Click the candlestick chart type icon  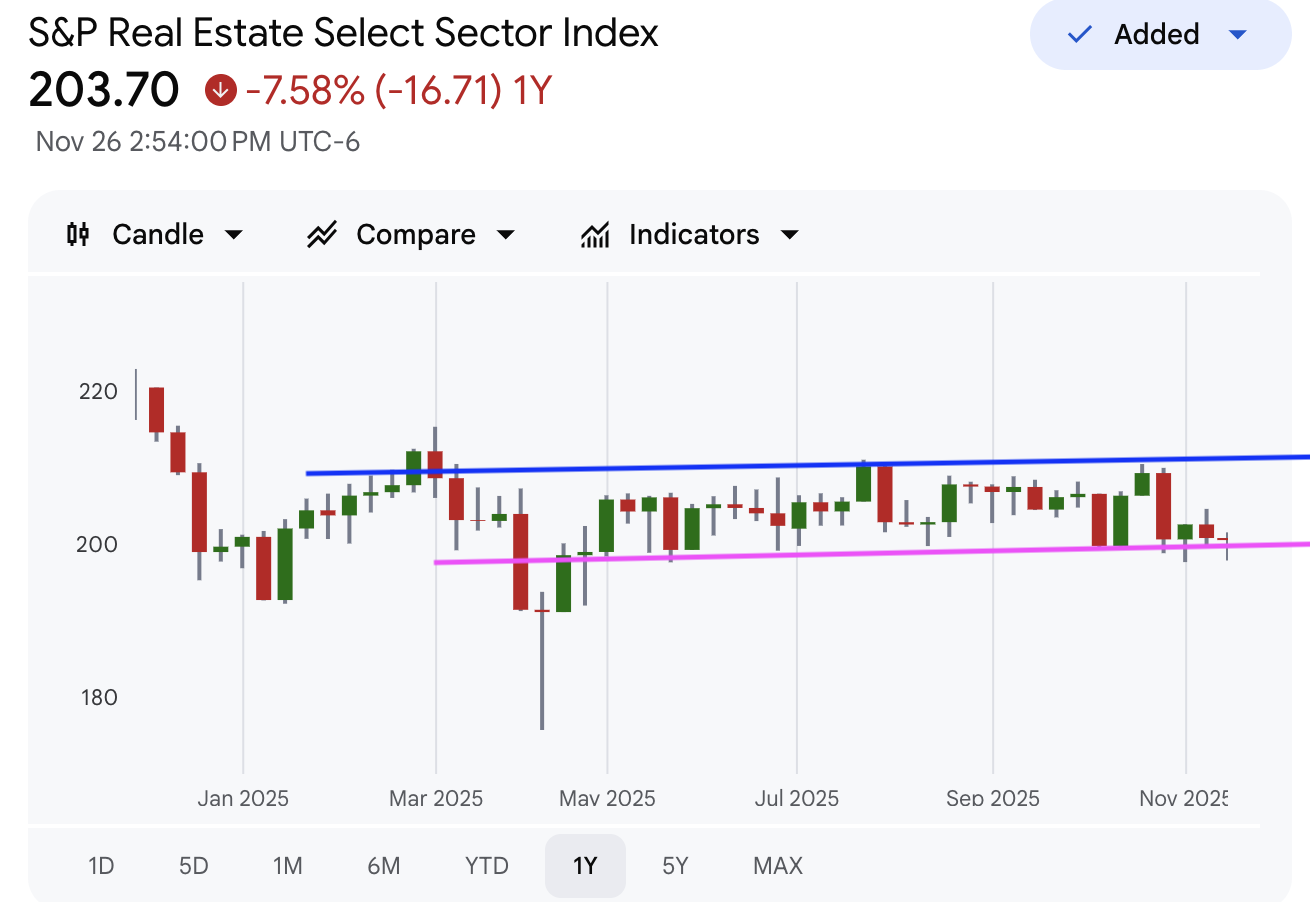tap(78, 235)
